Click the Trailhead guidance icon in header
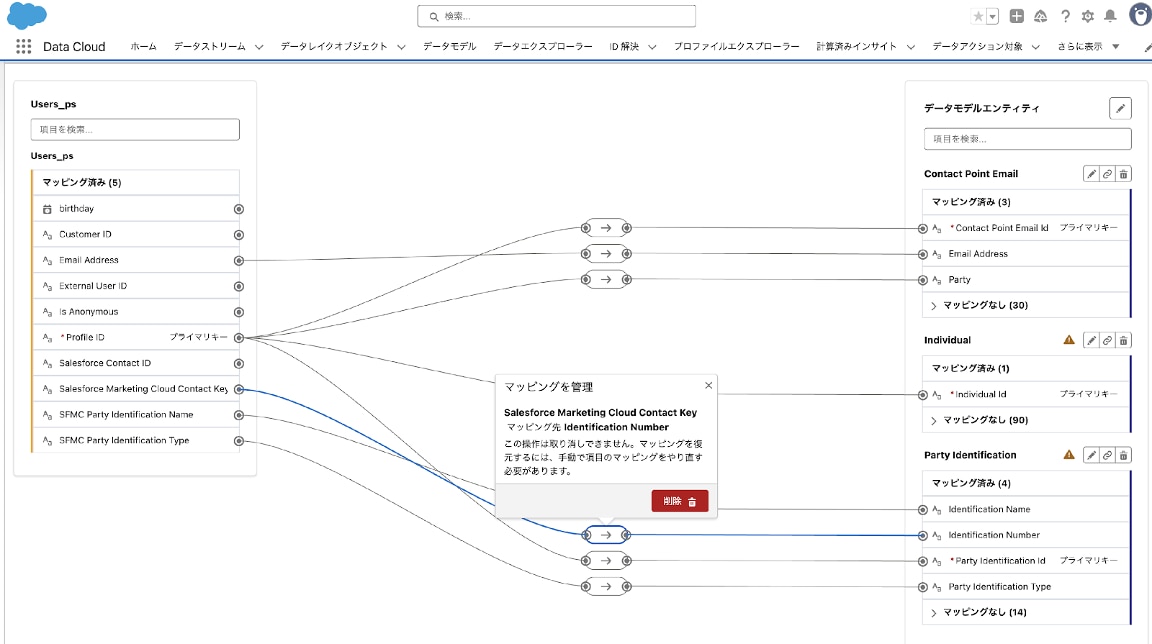 (1041, 16)
